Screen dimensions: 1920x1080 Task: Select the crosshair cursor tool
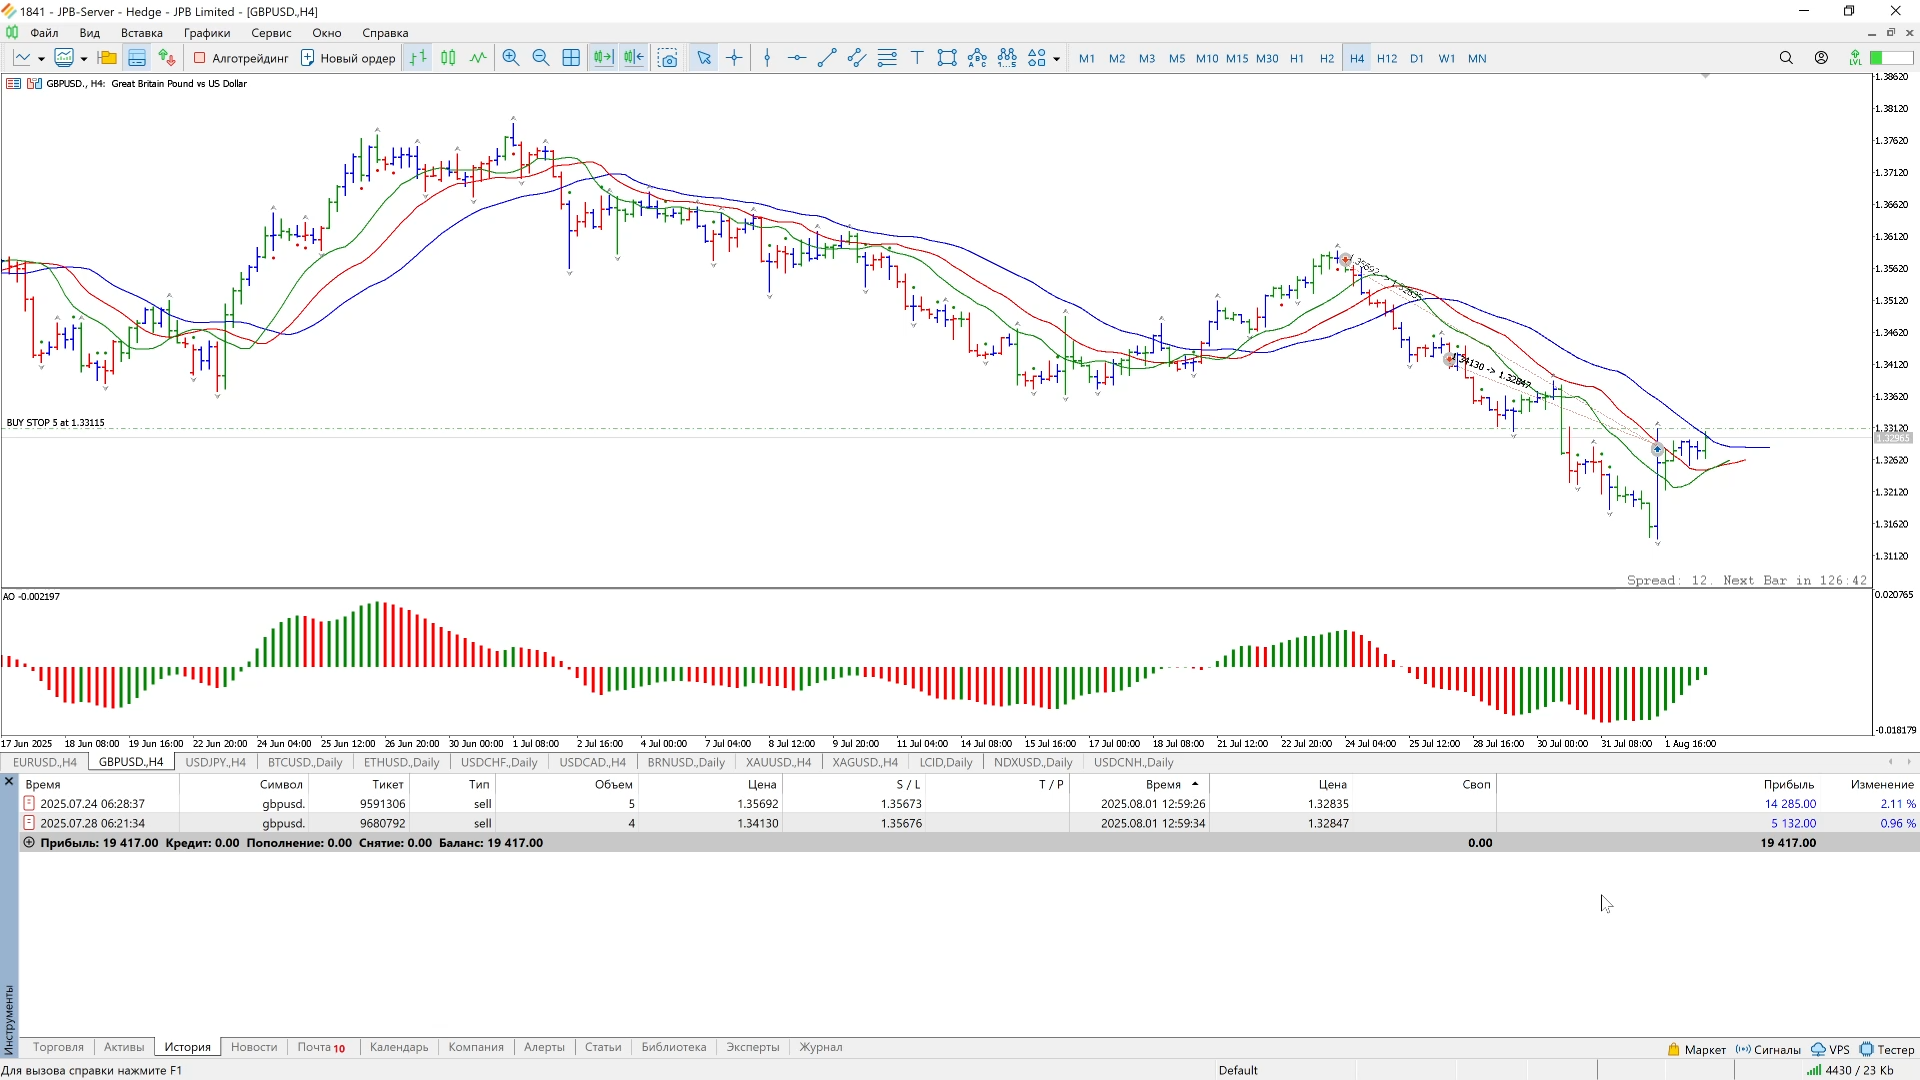click(734, 58)
